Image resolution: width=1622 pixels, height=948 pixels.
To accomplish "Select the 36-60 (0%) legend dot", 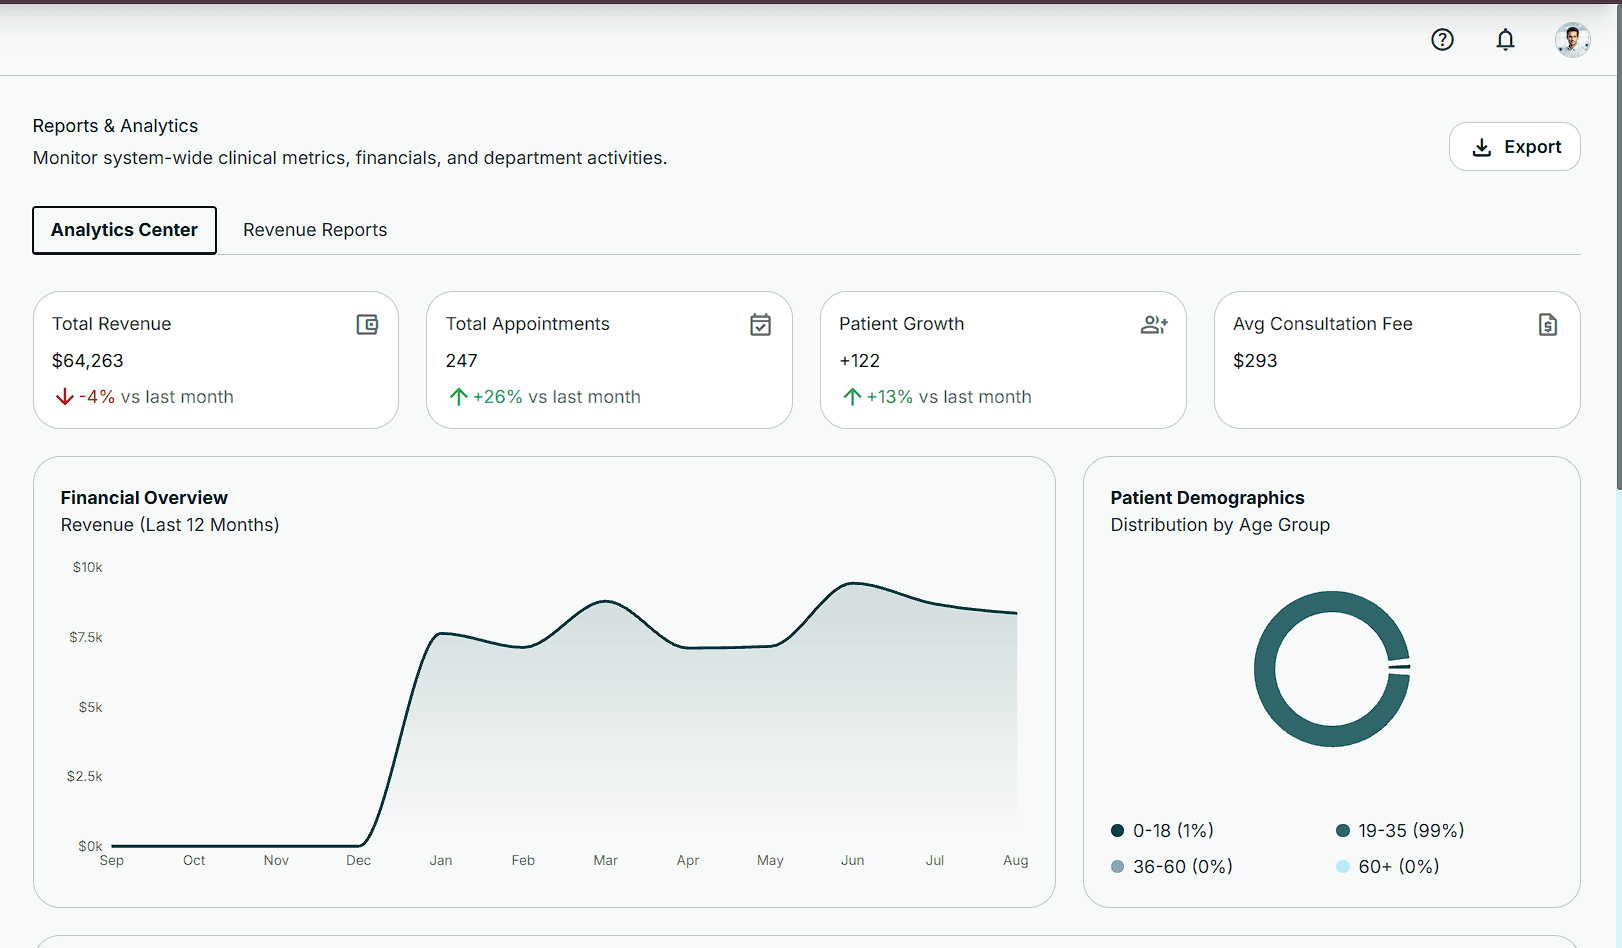I will pos(1117,867).
